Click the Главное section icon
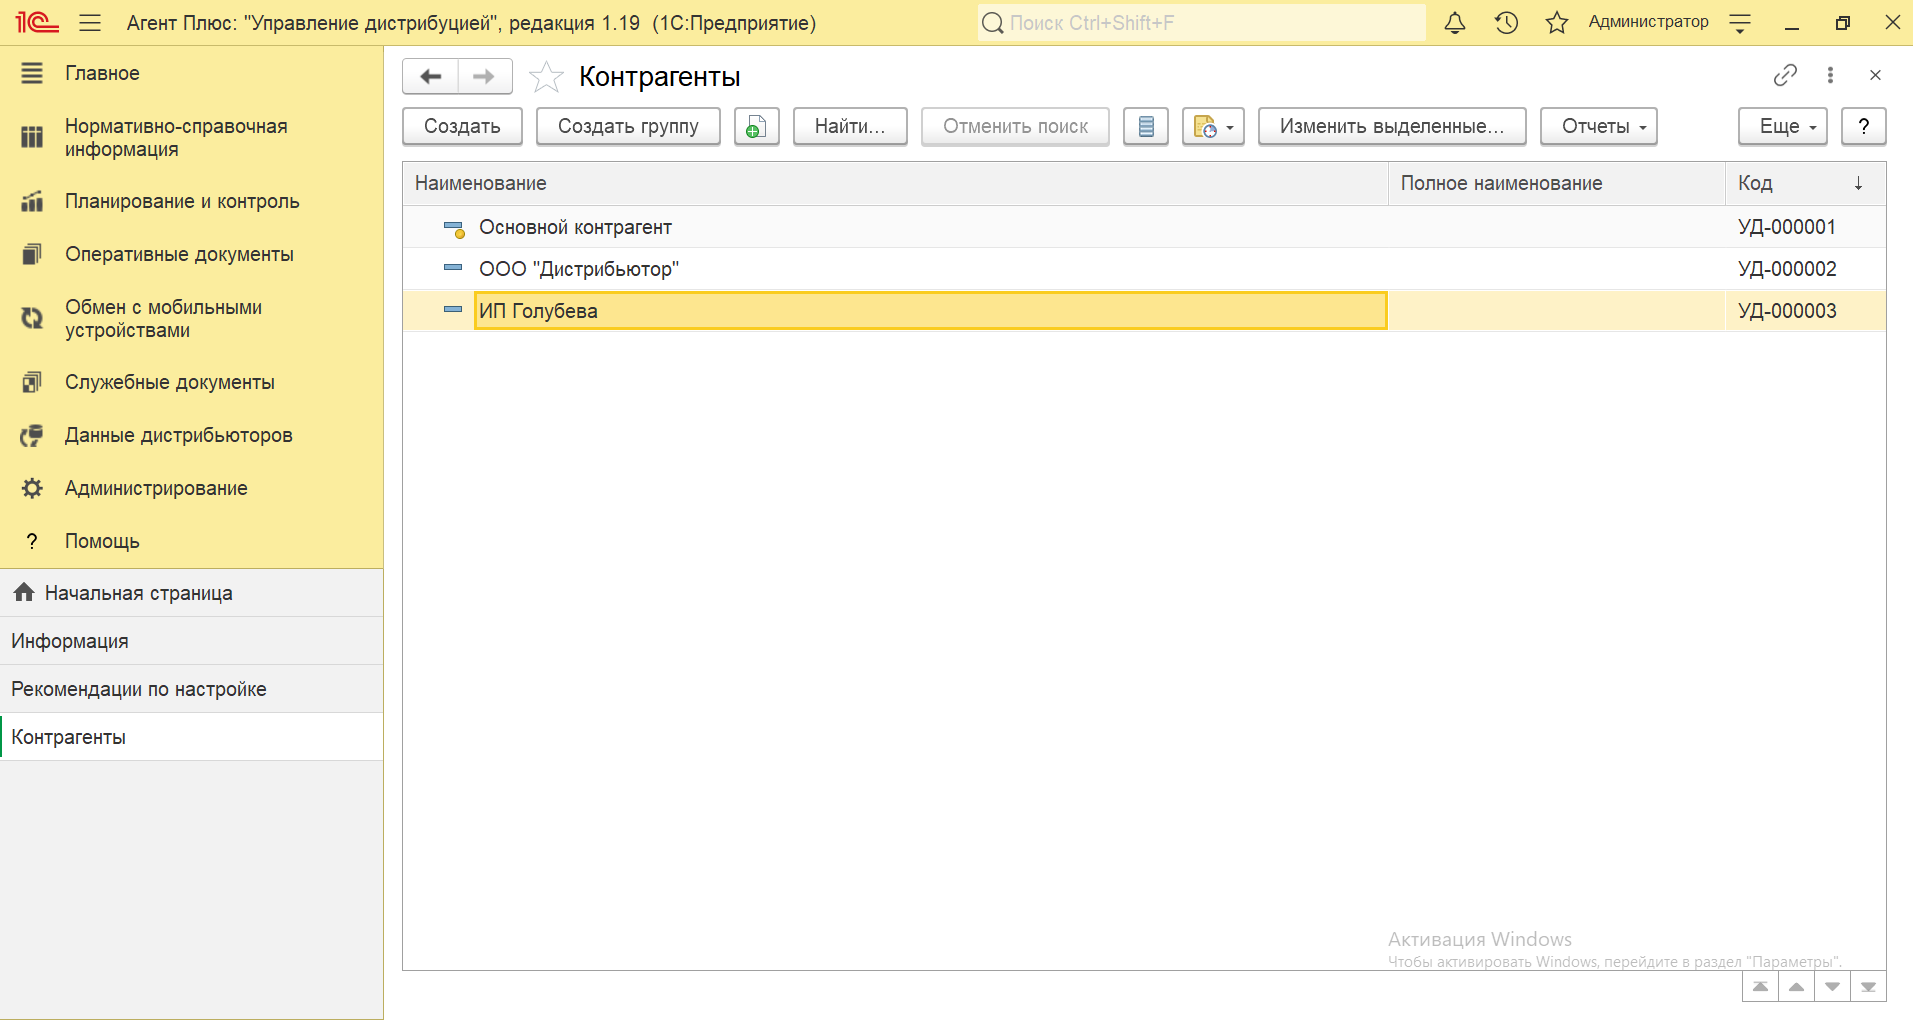The height and width of the screenshot is (1020, 1913). pos(32,73)
